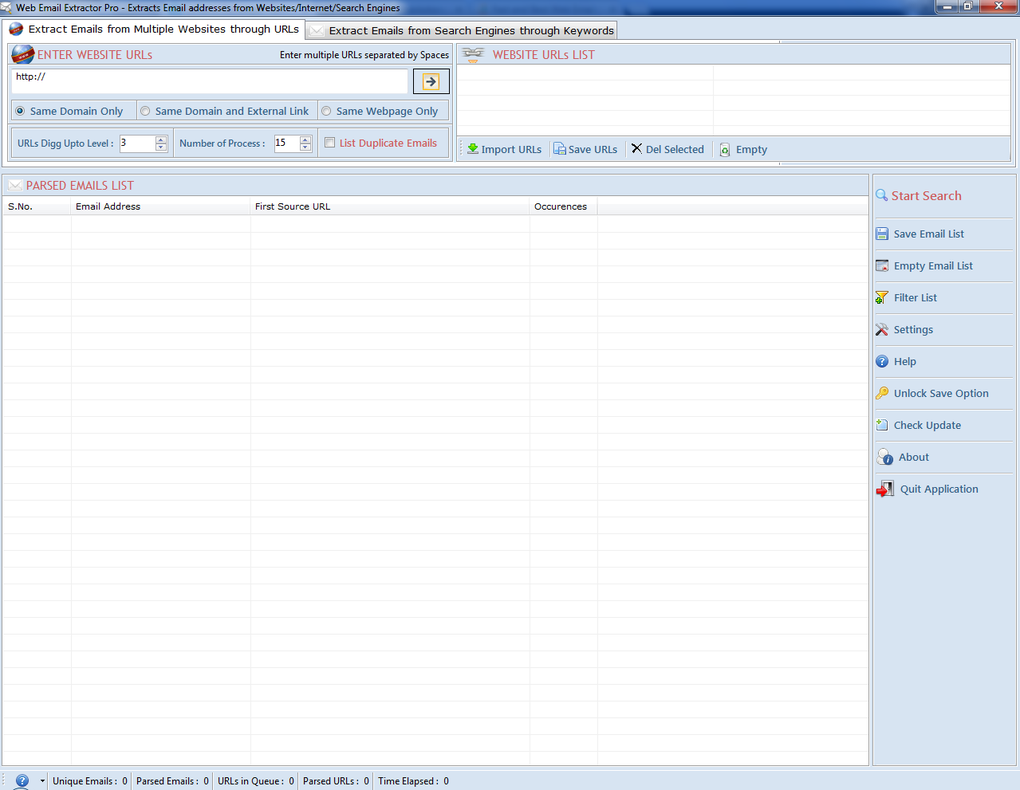Click Quit Application label
The image size is (1020, 790).
pyautogui.click(x=939, y=489)
